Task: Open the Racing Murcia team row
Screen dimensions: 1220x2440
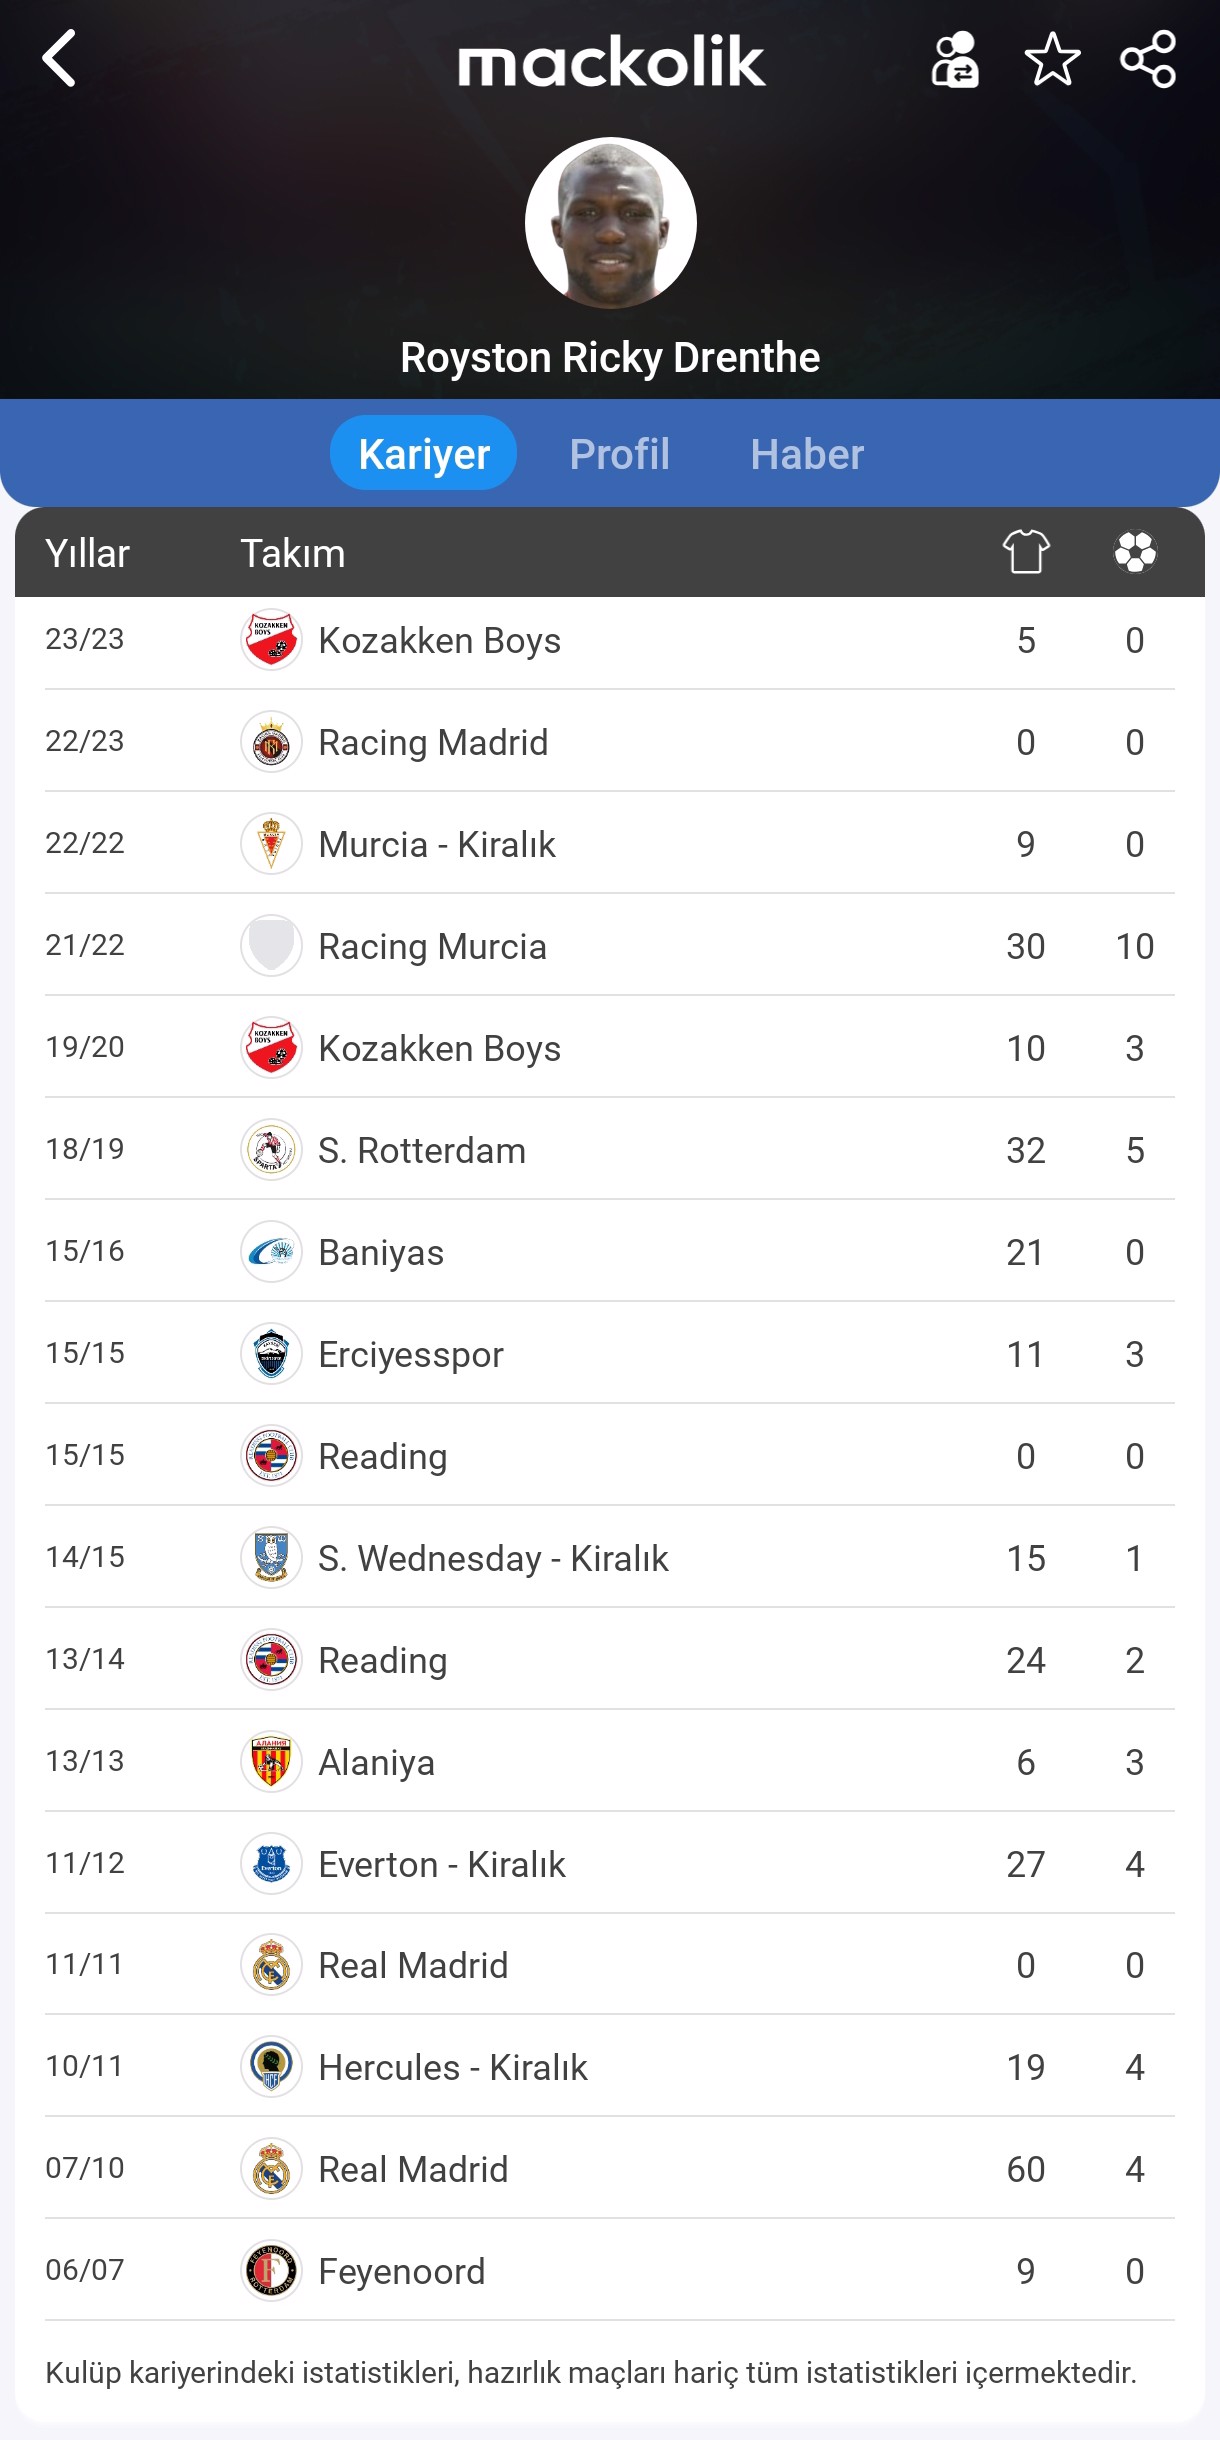Action: (432, 946)
